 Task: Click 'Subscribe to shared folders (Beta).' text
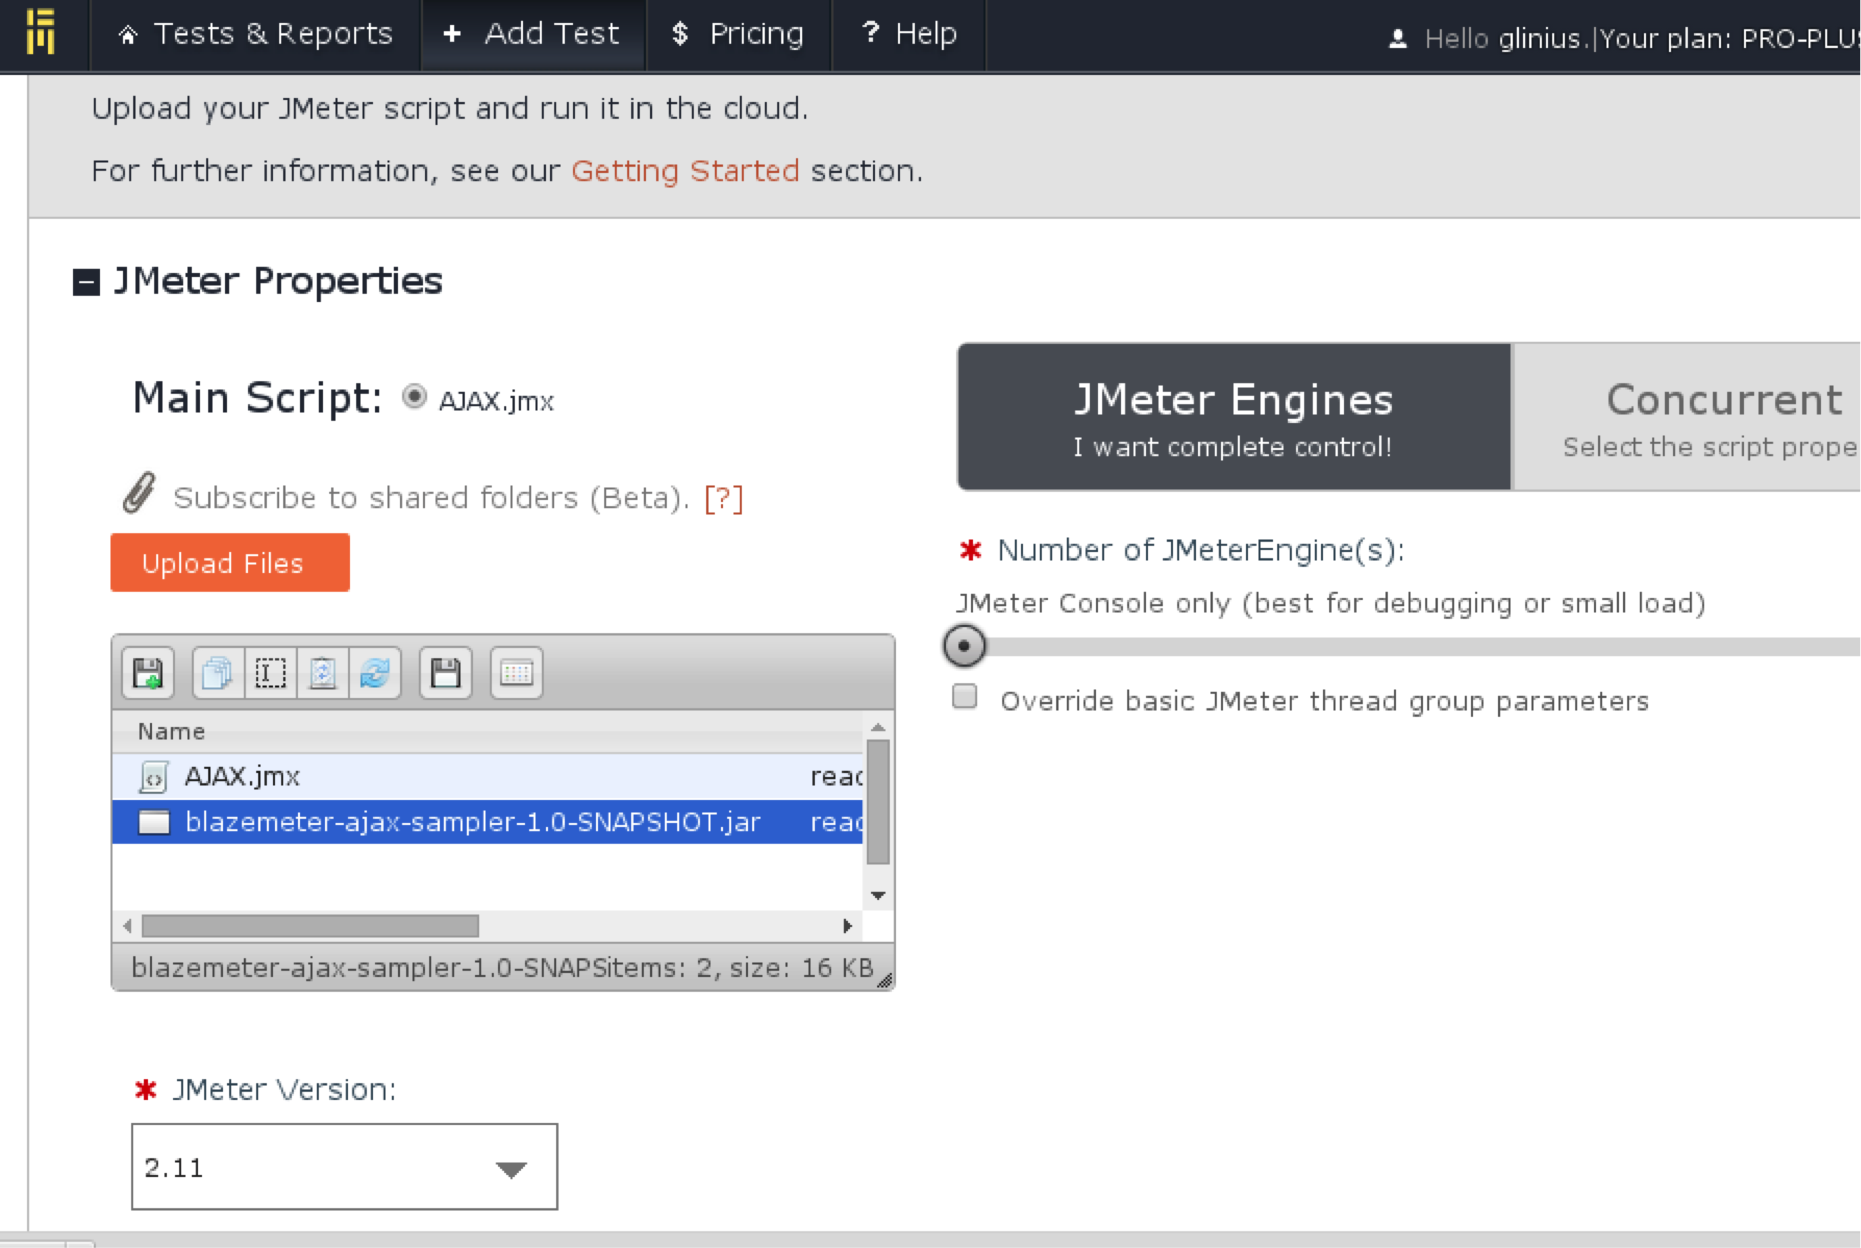click(431, 498)
